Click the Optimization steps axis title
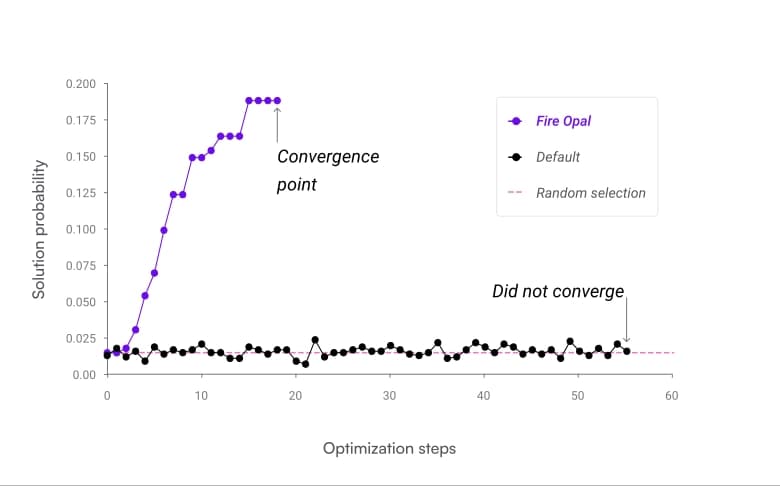Image resolution: width=780 pixels, height=486 pixels. click(389, 449)
